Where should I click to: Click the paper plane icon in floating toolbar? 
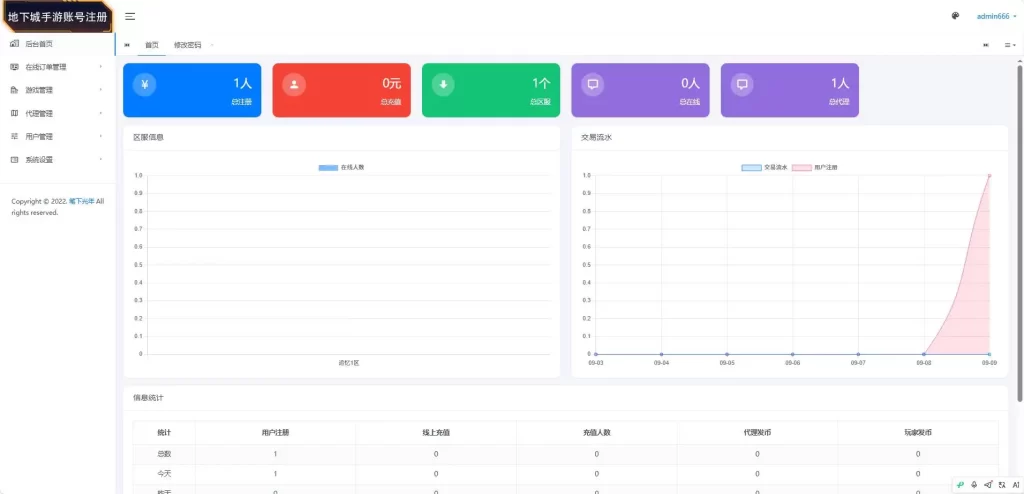(x=988, y=484)
